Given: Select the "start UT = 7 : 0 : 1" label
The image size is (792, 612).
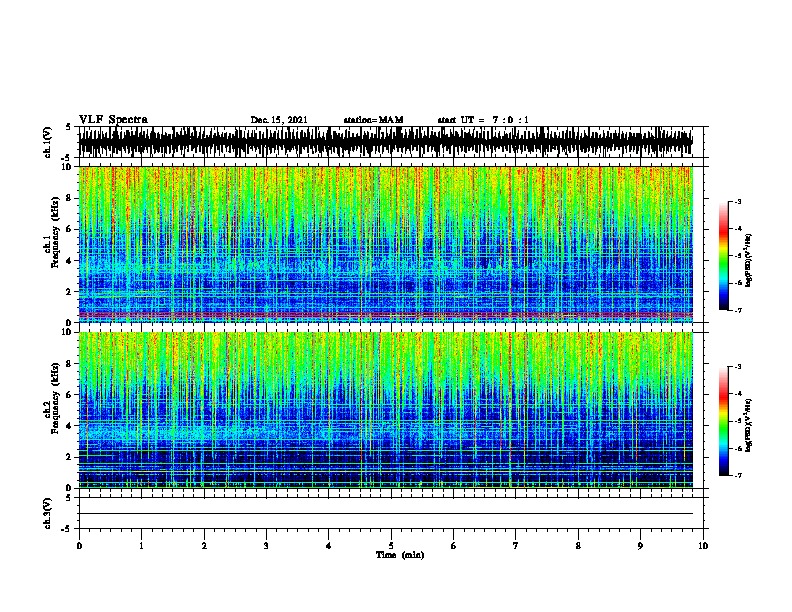Looking at the screenshot, I should click(x=483, y=120).
